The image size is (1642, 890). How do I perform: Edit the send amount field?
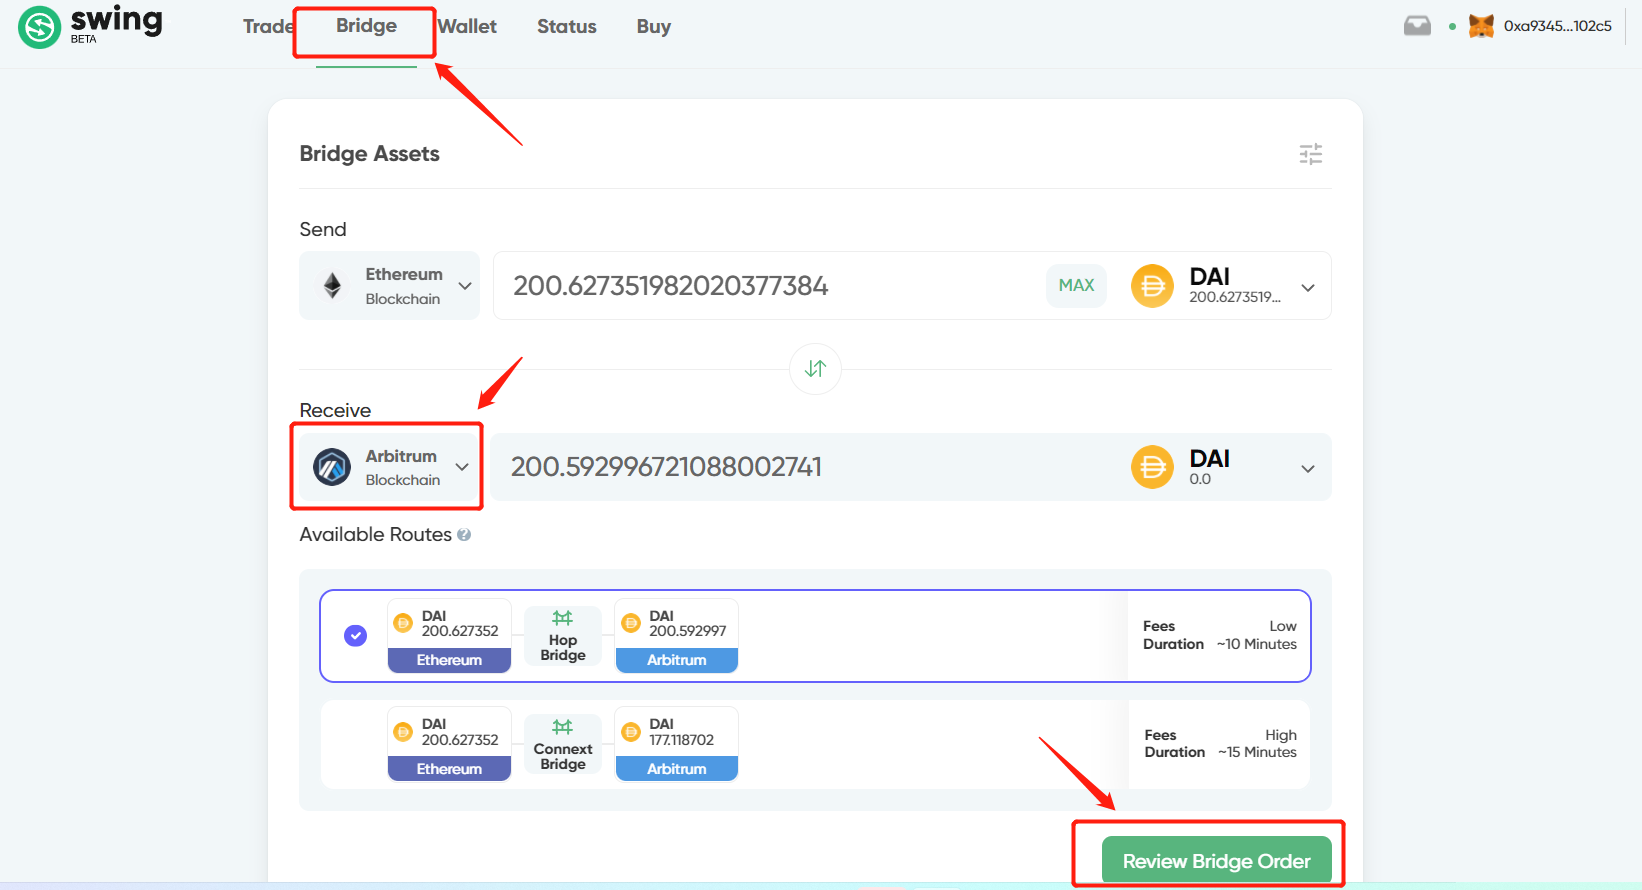pos(770,286)
